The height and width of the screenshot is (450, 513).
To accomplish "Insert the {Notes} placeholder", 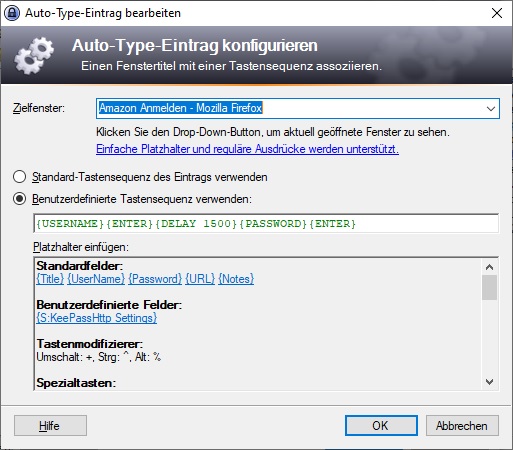I will coord(236,279).
